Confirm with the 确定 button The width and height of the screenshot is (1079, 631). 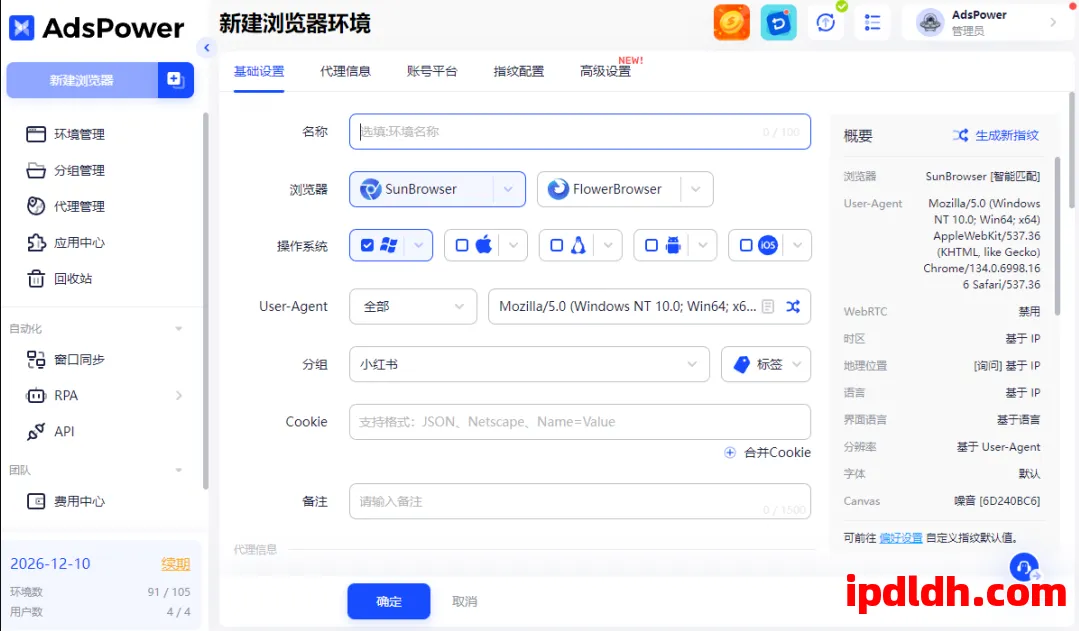389,601
